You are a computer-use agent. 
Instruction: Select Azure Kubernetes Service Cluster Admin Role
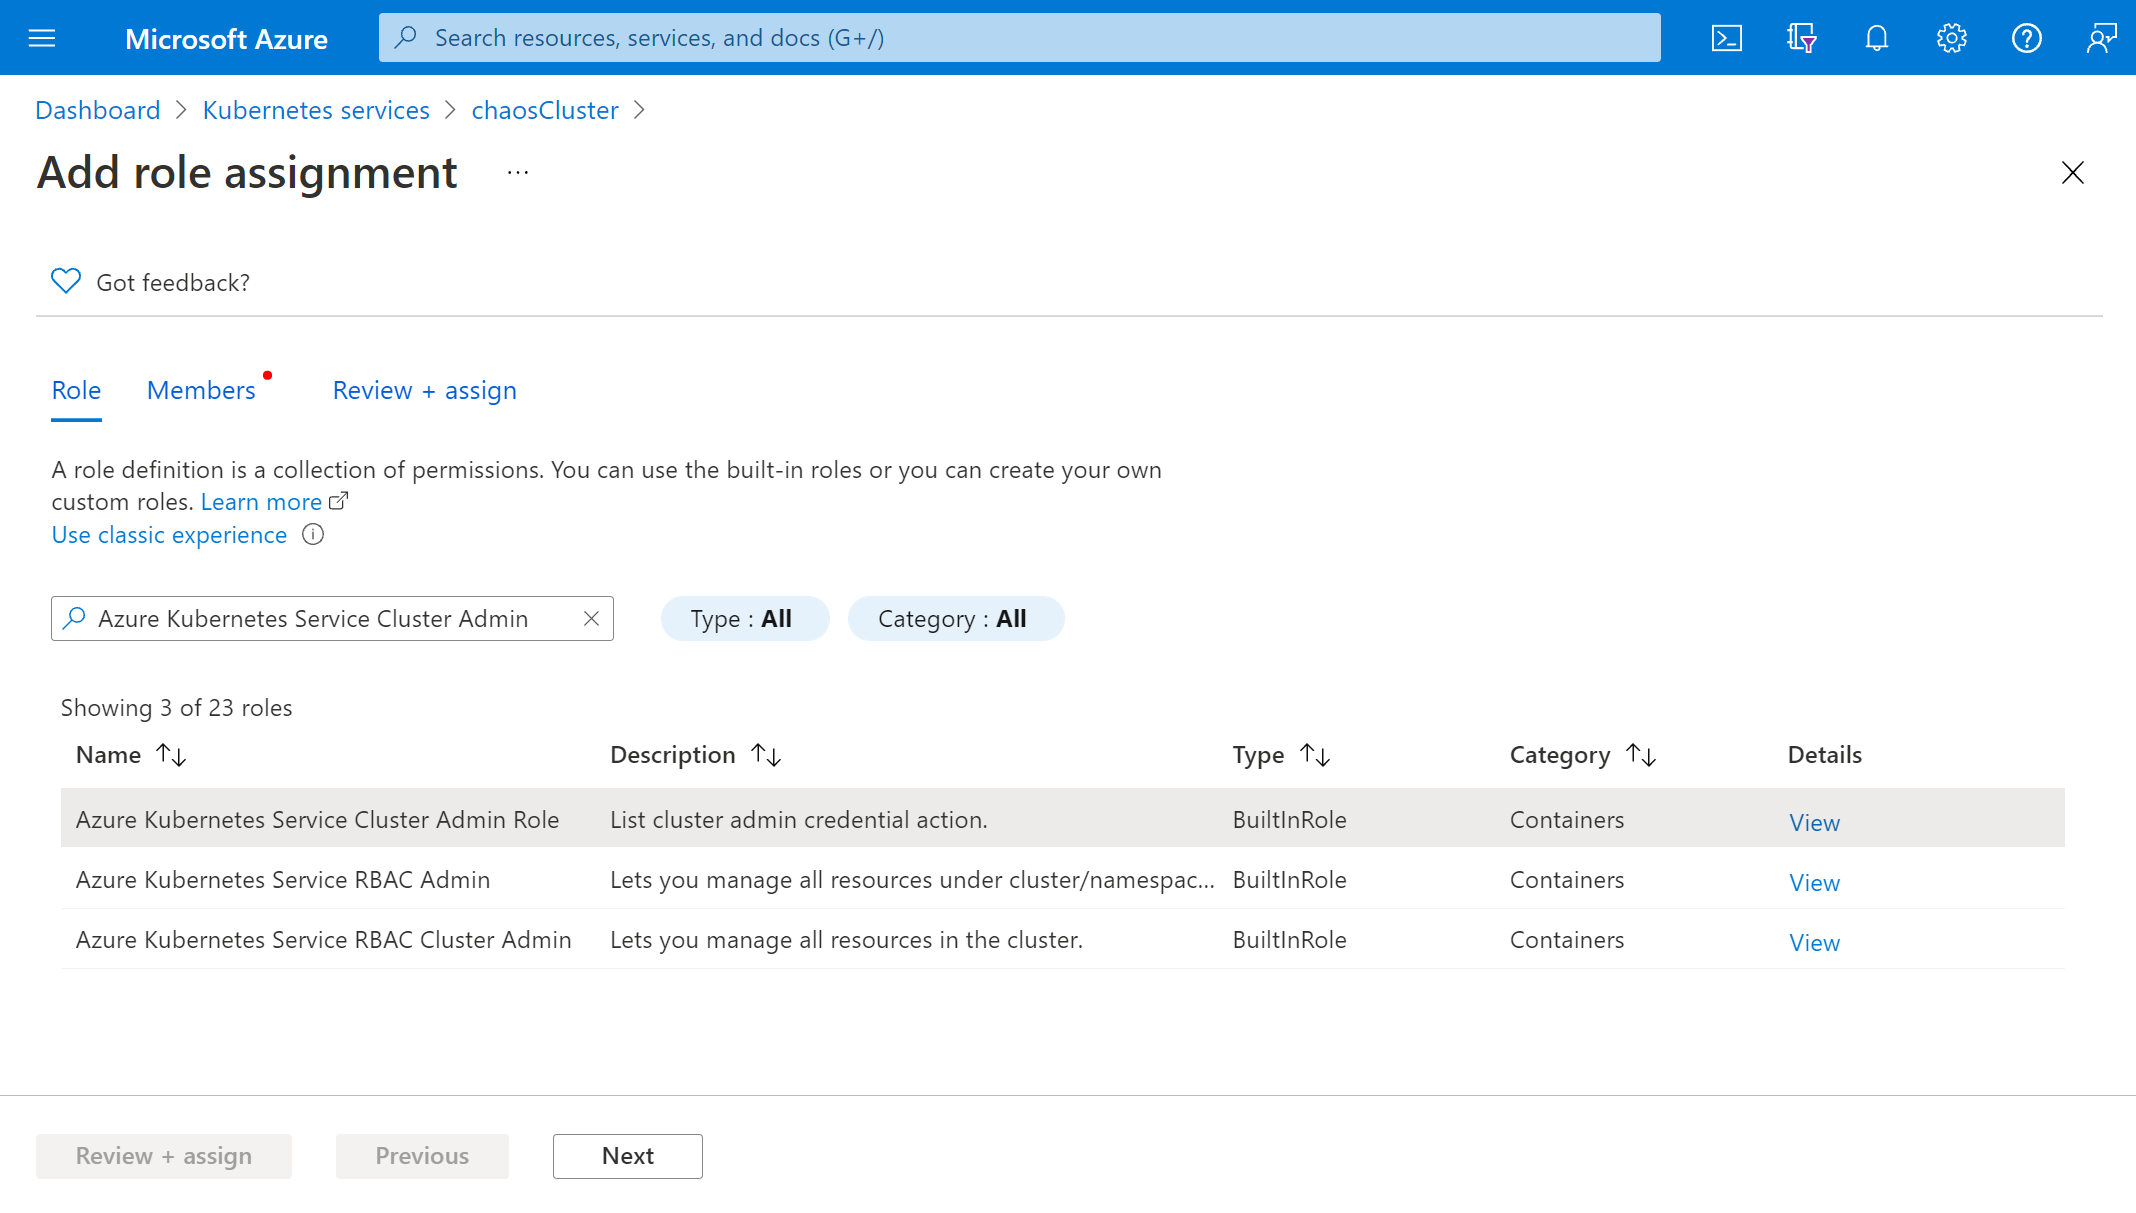point(317,818)
